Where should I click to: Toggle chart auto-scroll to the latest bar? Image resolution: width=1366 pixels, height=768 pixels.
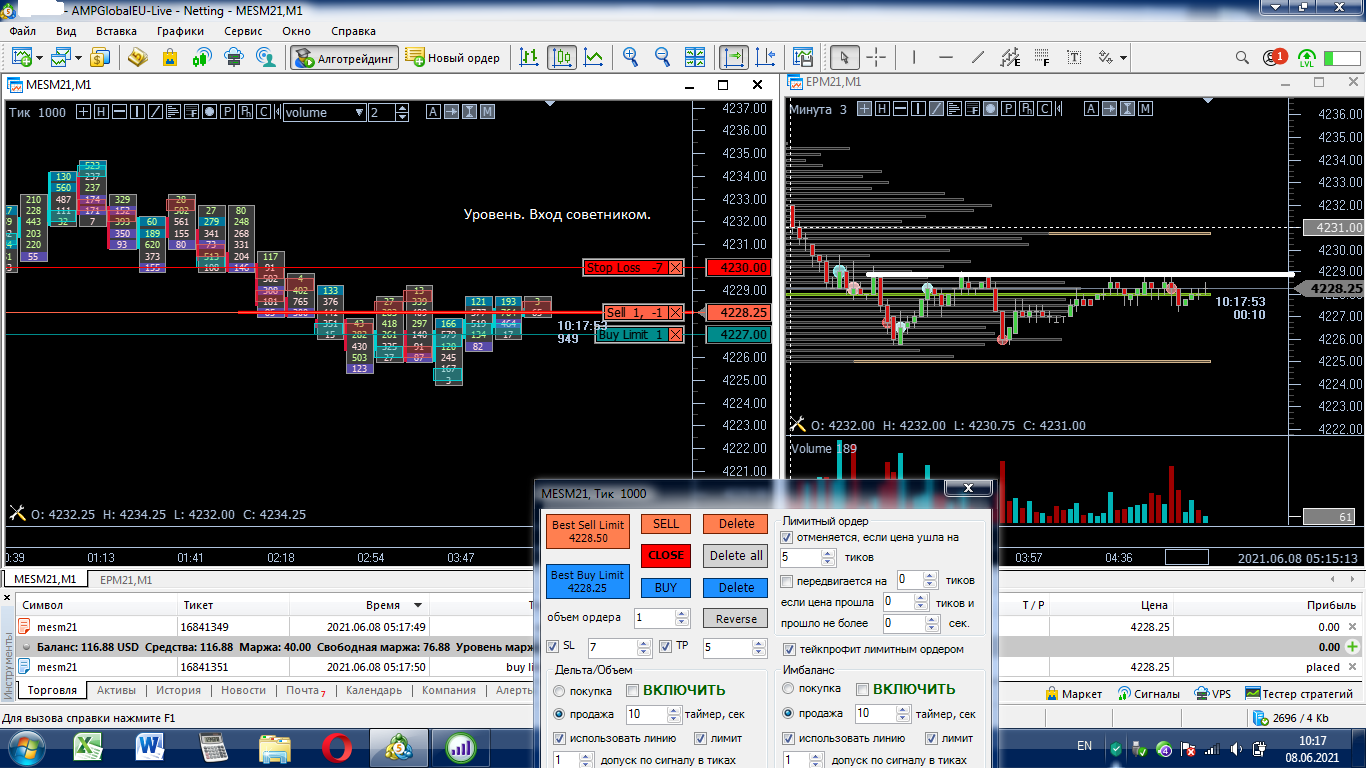point(733,57)
